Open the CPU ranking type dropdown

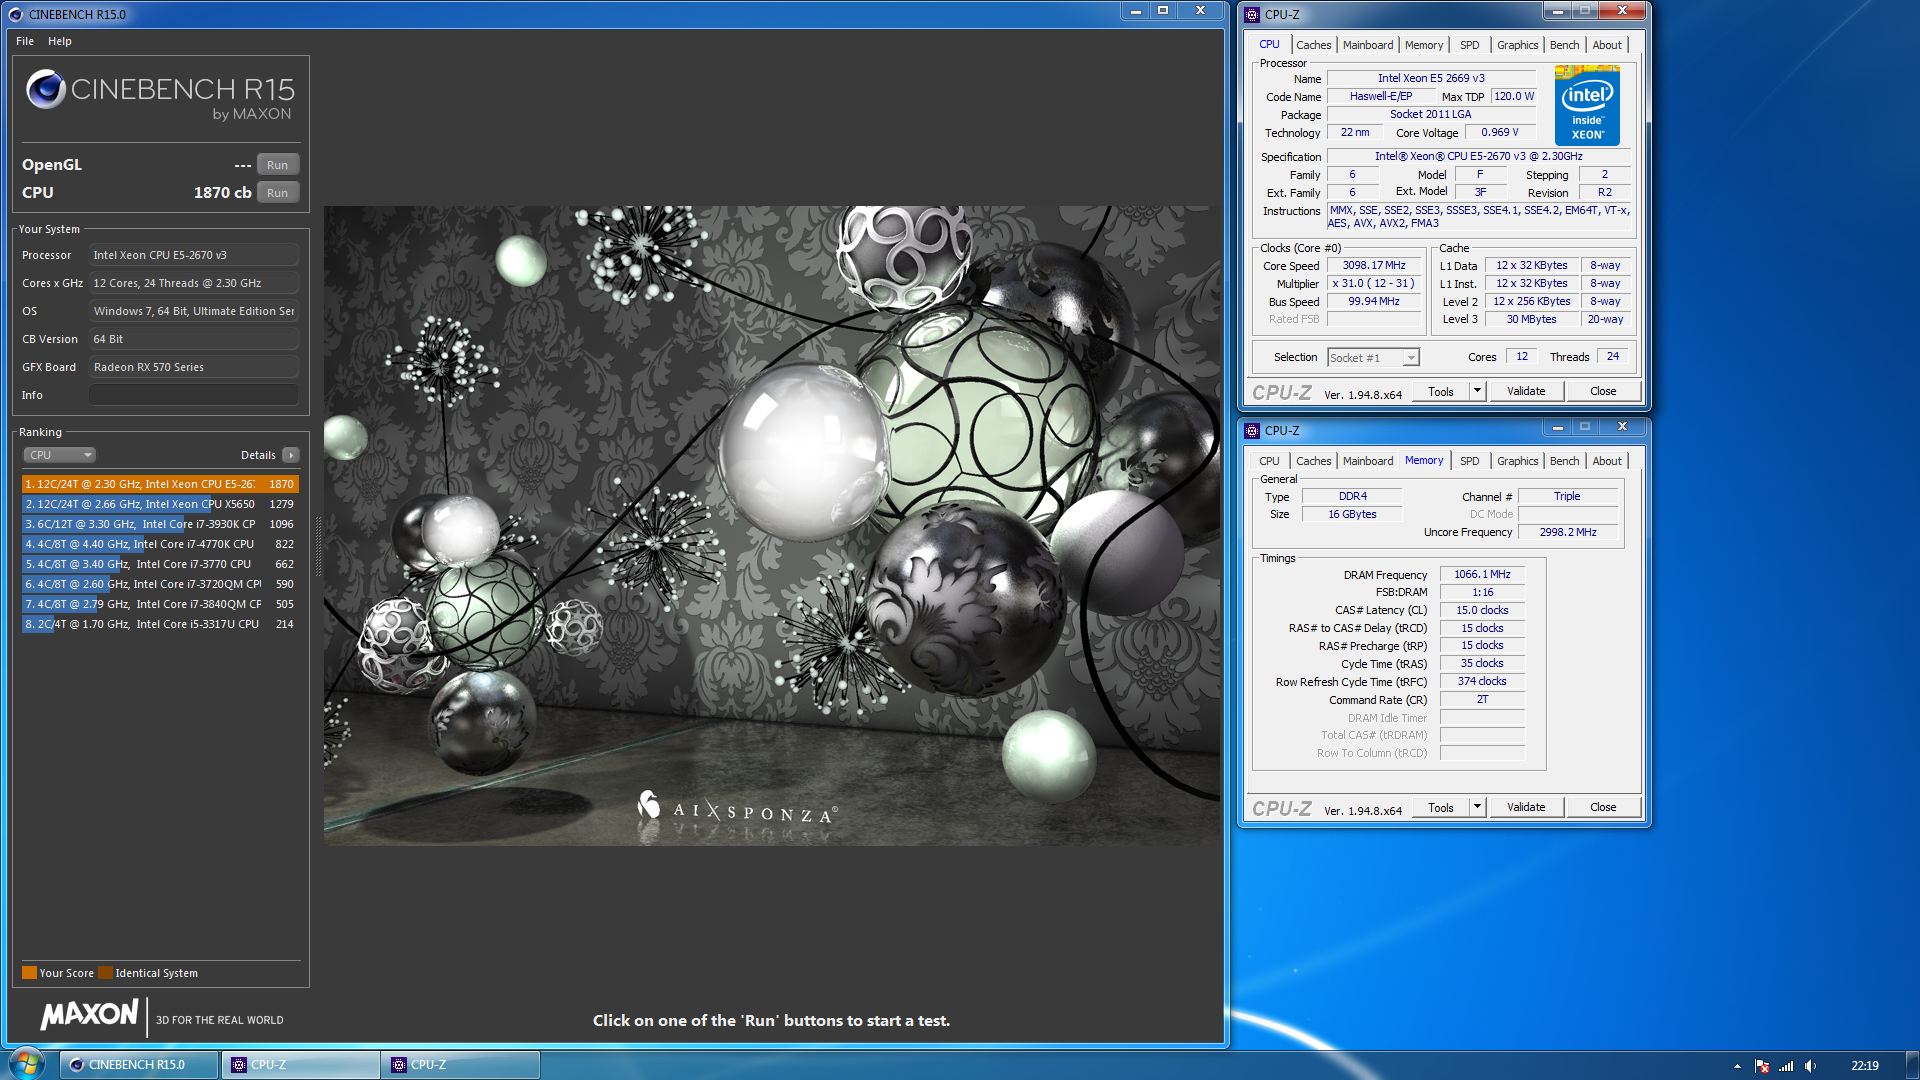point(59,455)
